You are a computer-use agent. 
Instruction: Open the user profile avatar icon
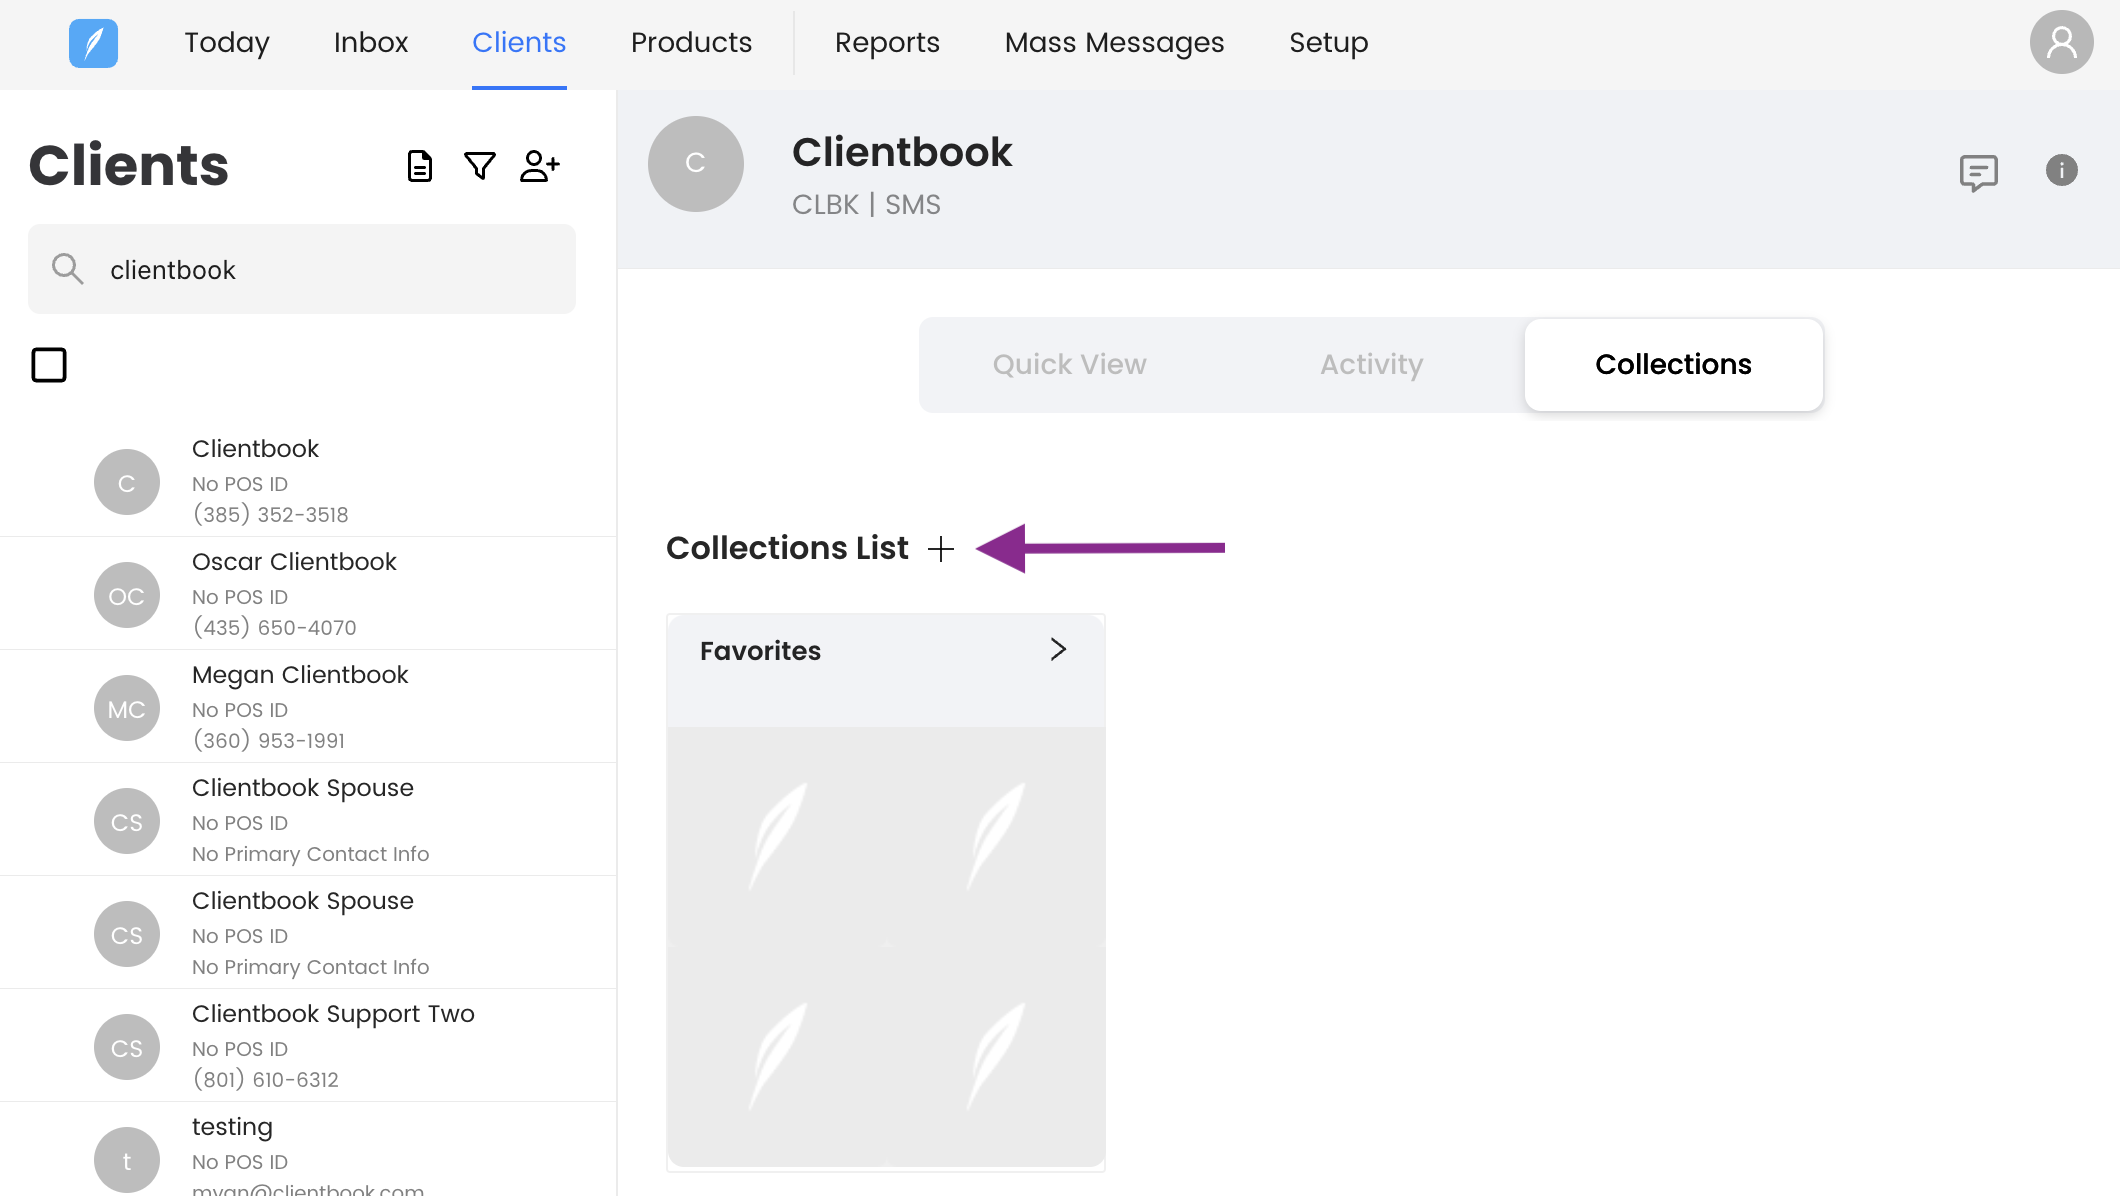pyautogui.click(x=2061, y=43)
